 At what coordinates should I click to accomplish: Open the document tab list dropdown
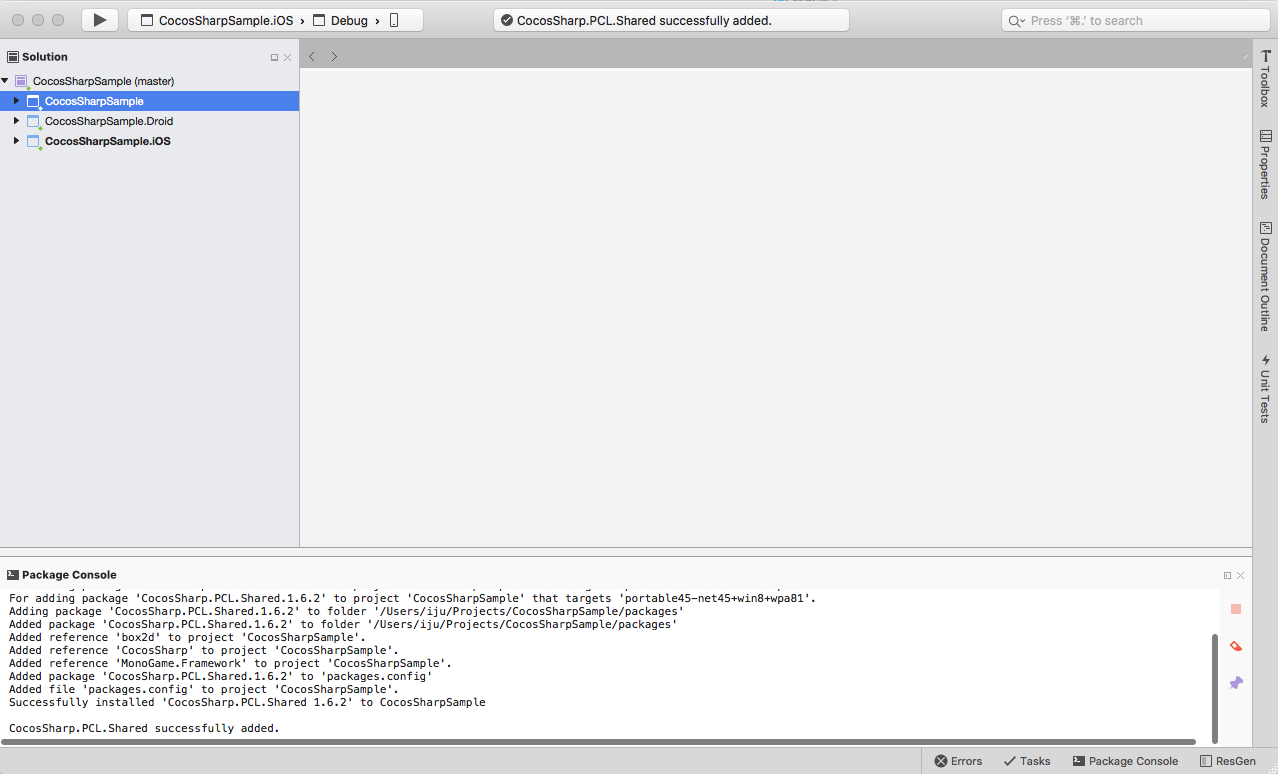[1245, 56]
